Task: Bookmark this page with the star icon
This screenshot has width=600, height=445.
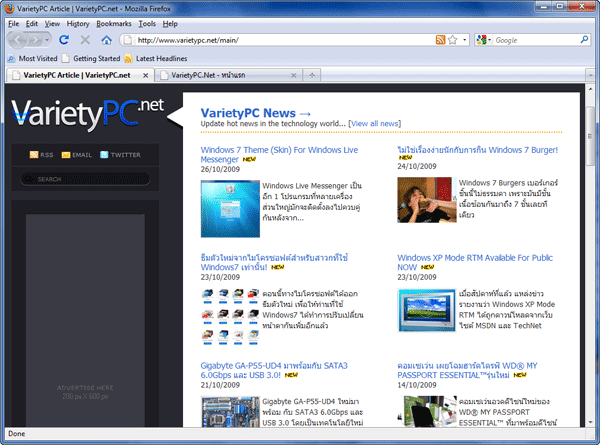Action: click(453, 40)
